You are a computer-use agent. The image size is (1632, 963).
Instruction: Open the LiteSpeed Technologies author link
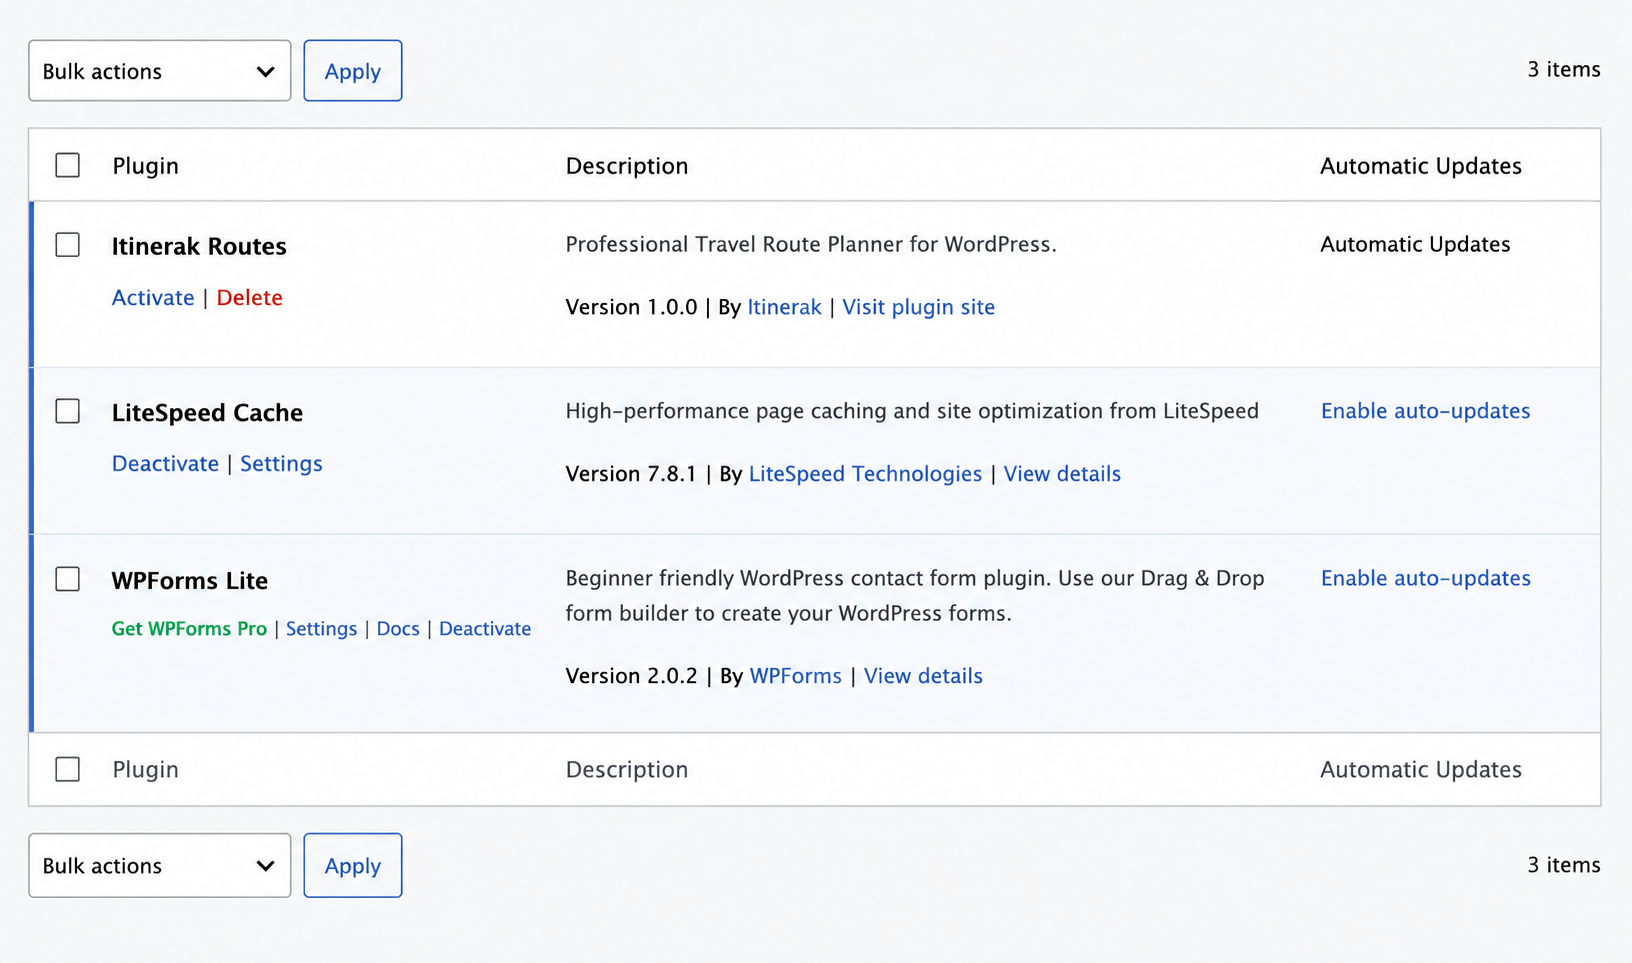(865, 474)
